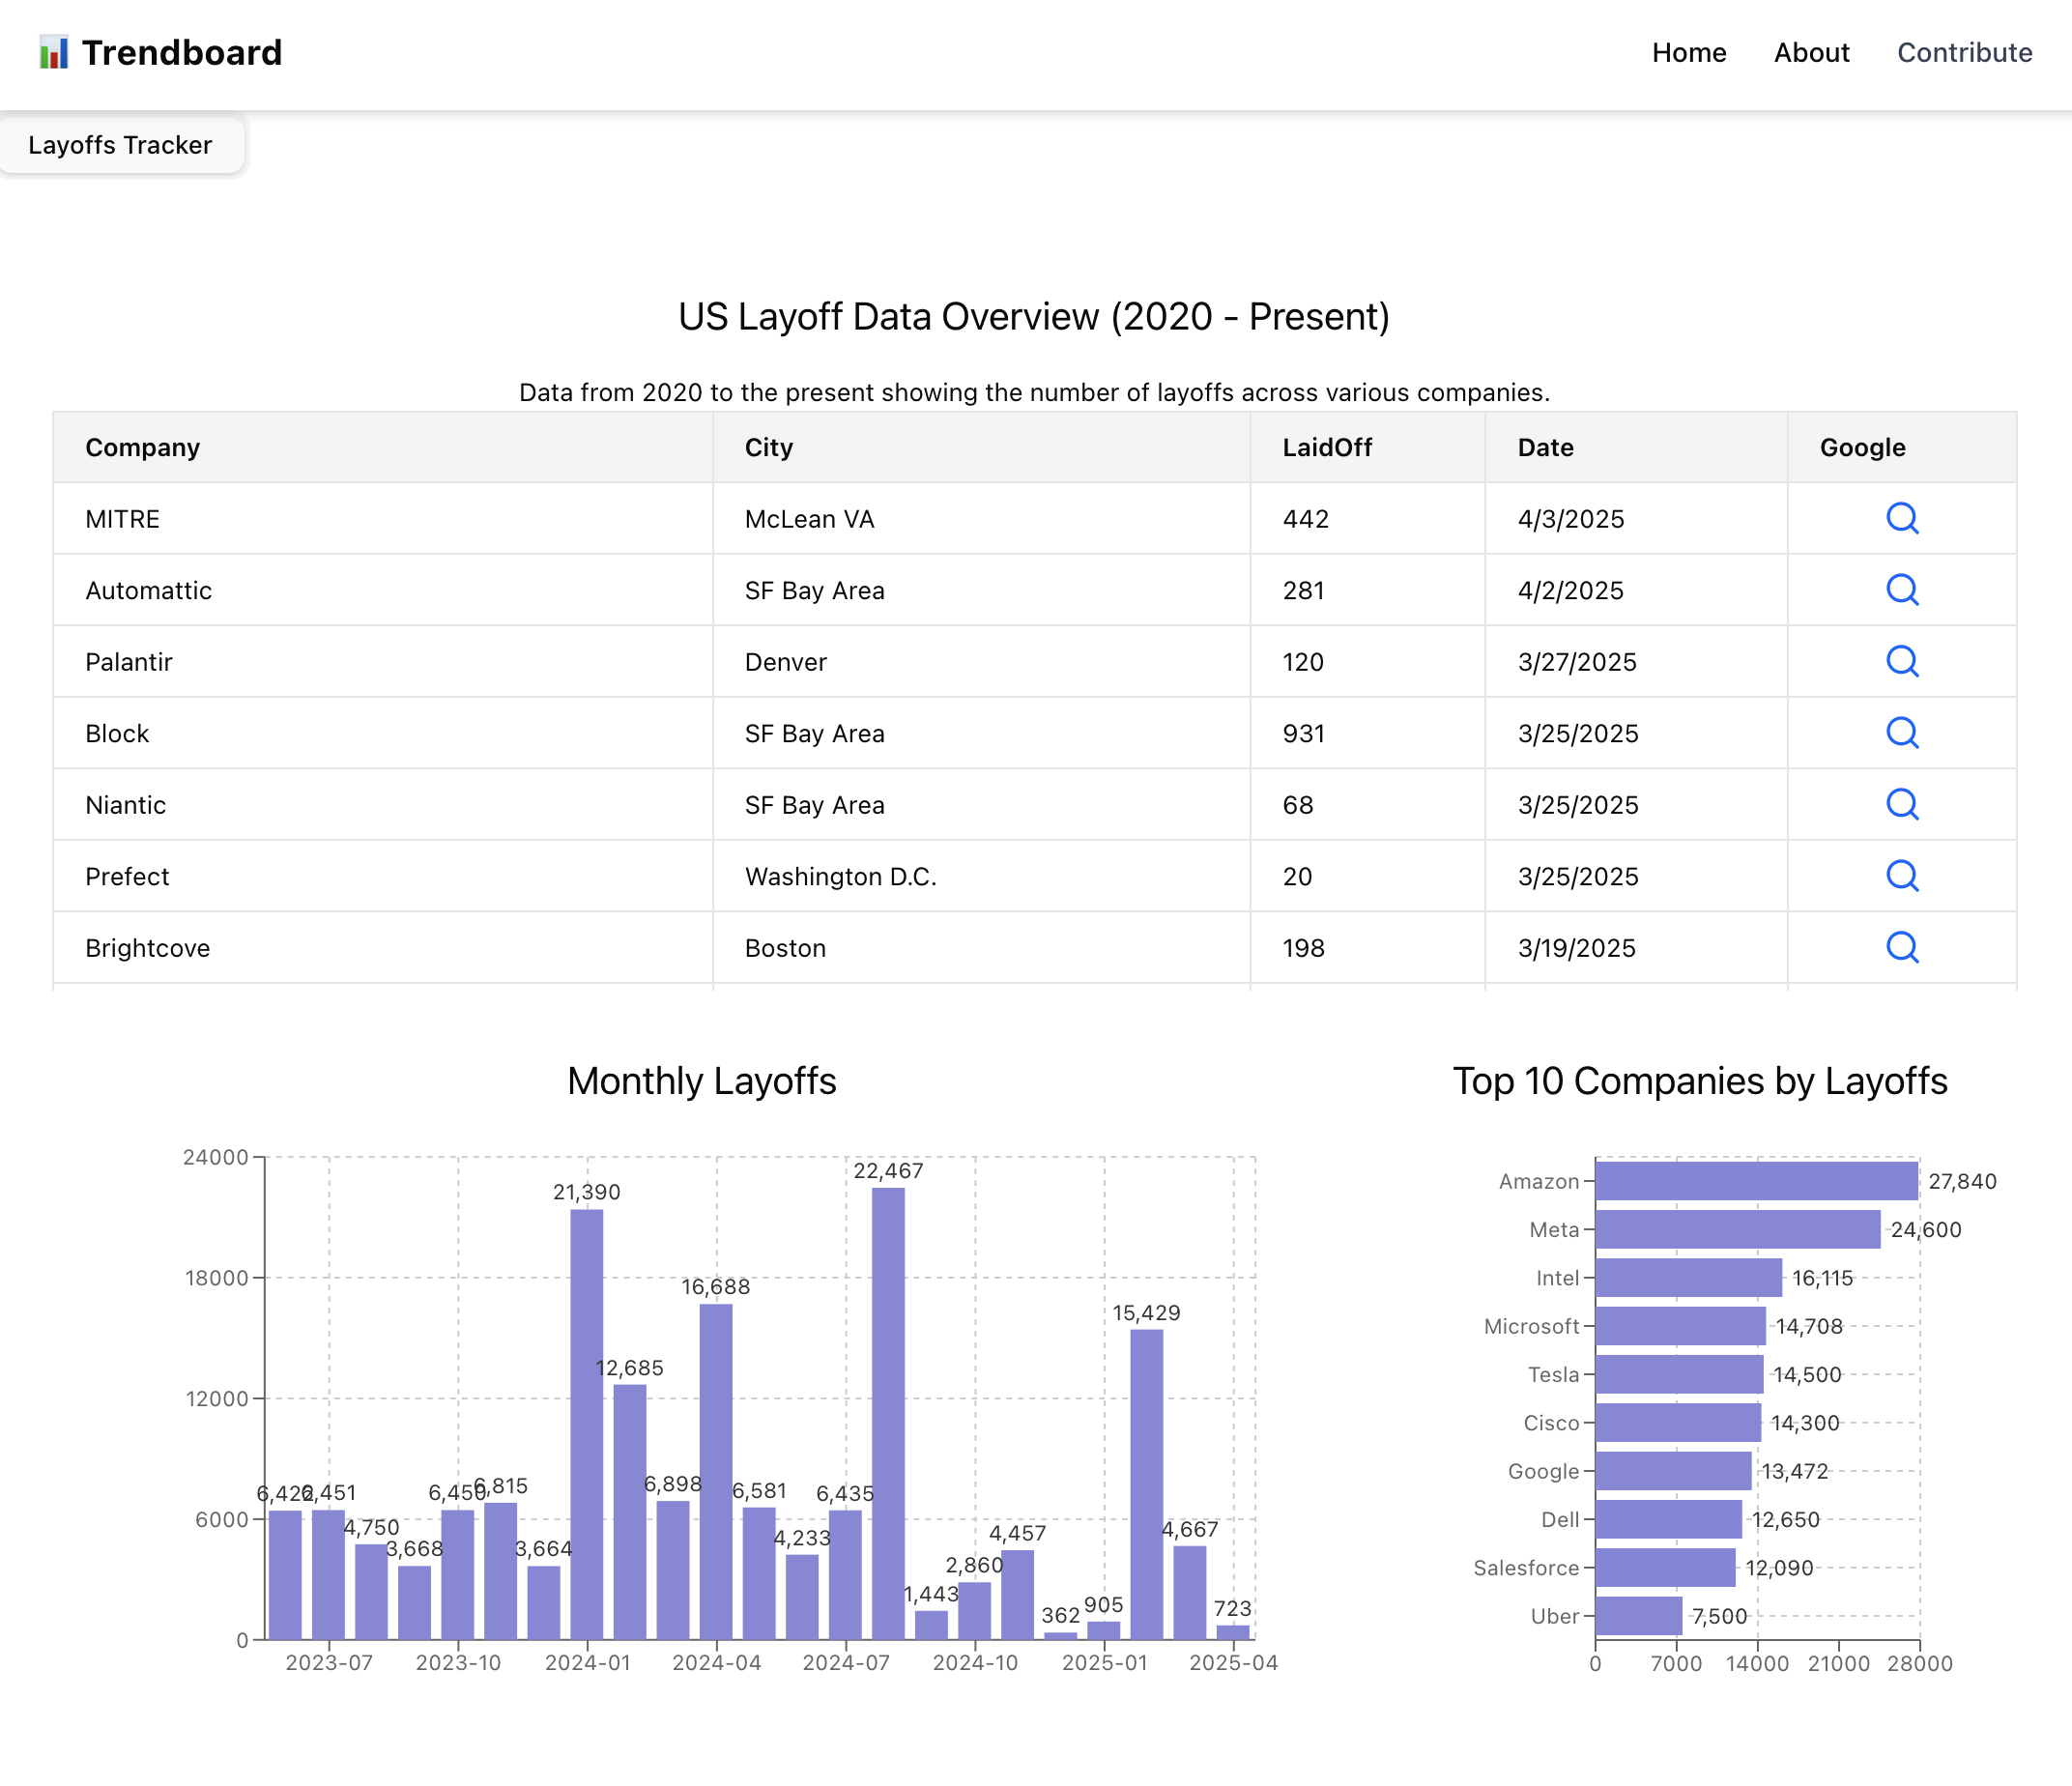This screenshot has height=1786, width=2072.
Task: Select the Block company cell
Action: pyautogui.click(x=383, y=733)
